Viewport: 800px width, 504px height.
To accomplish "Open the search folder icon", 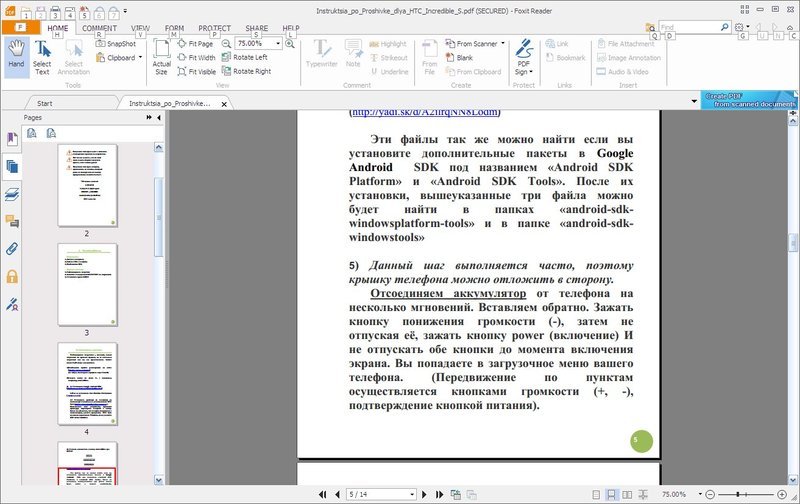I will [x=651, y=27].
